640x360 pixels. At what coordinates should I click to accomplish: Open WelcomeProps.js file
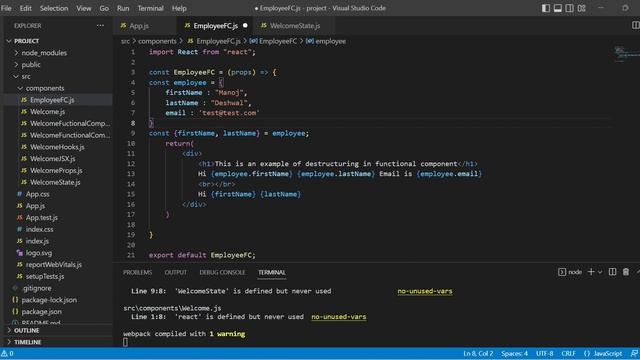[x=56, y=171]
